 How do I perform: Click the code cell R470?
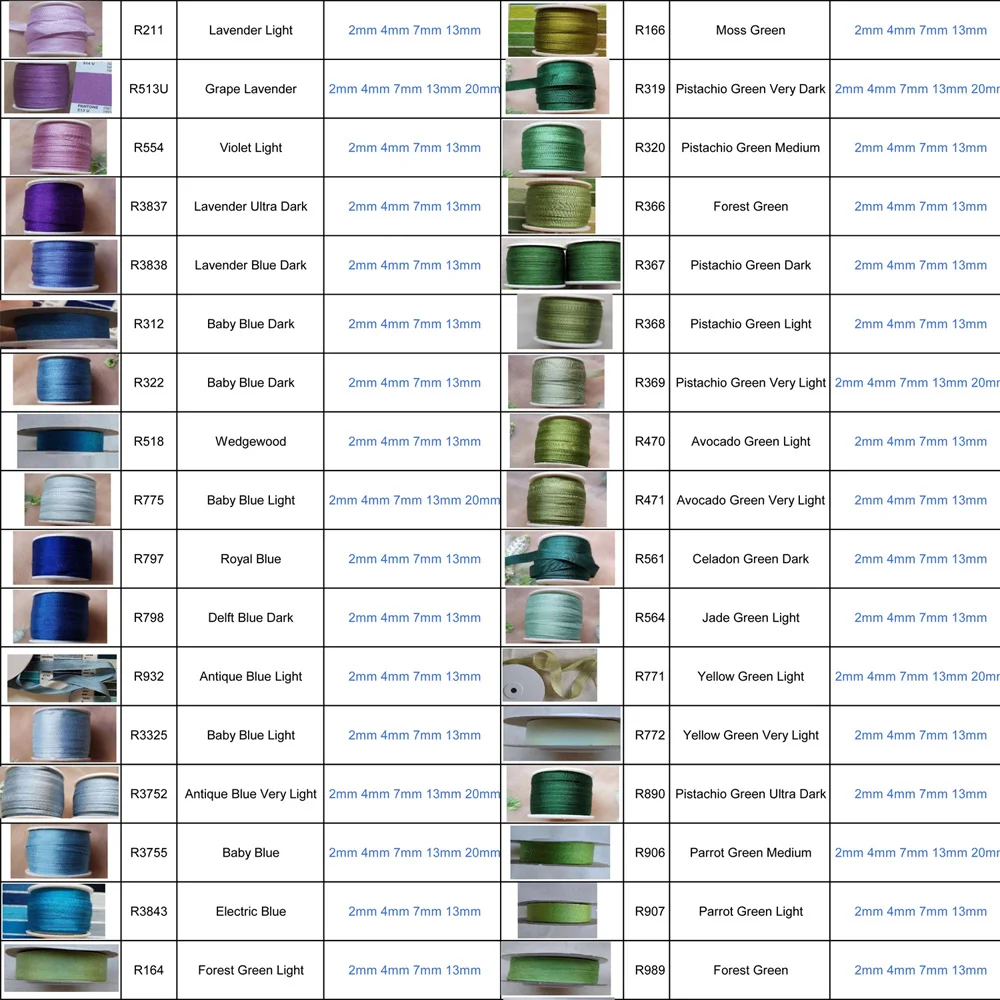[649, 441]
